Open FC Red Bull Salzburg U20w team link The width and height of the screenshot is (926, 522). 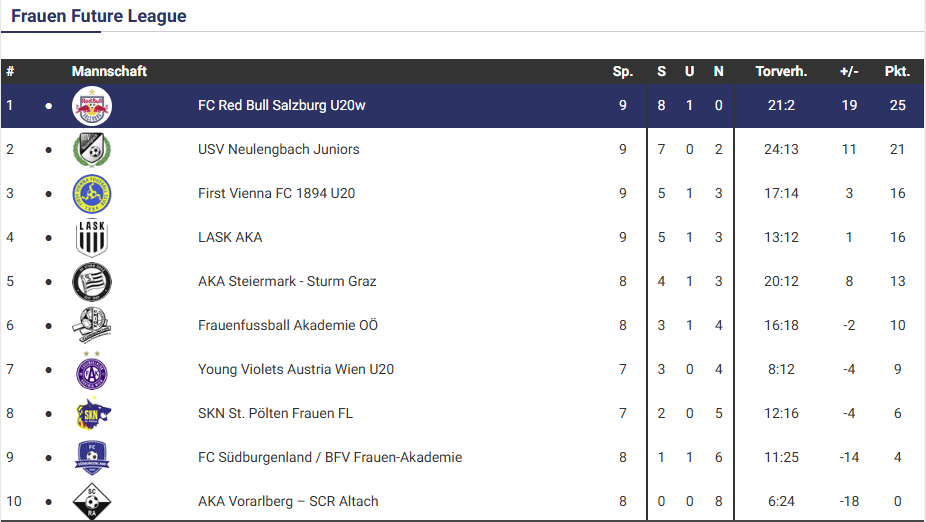[x=282, y=106]
